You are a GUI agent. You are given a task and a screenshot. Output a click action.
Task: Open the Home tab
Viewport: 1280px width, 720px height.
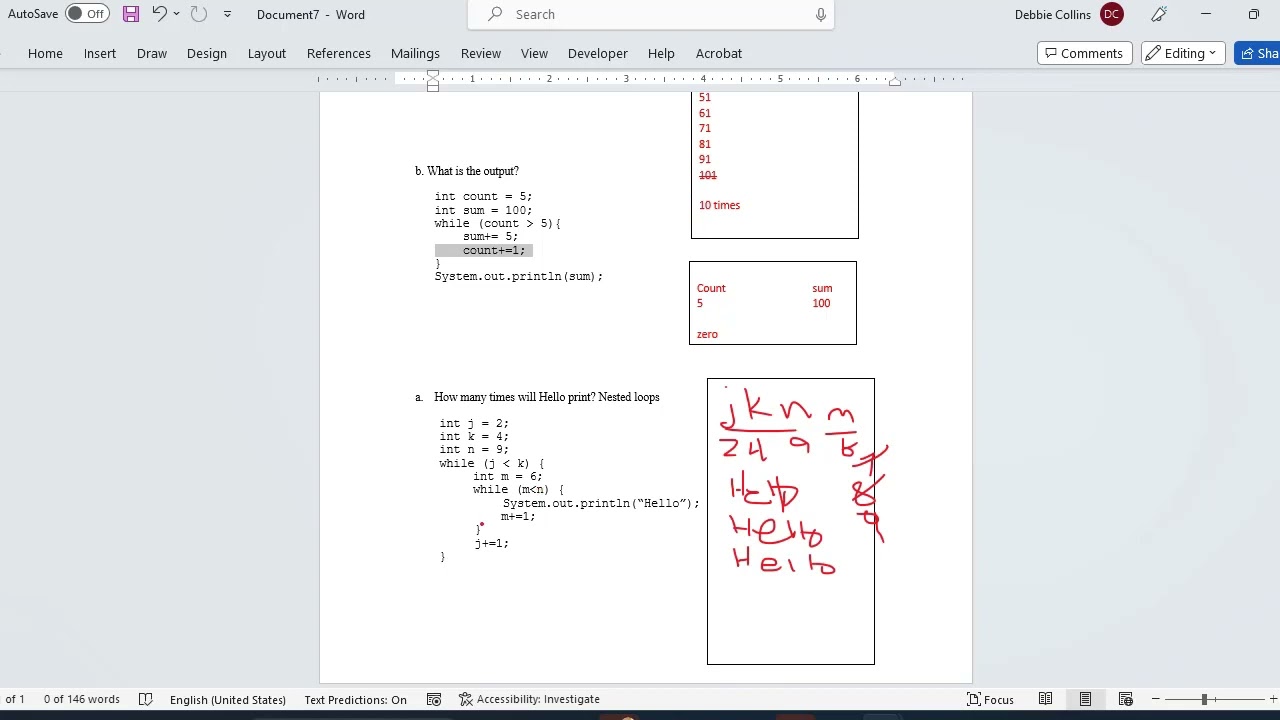[45, 53]
